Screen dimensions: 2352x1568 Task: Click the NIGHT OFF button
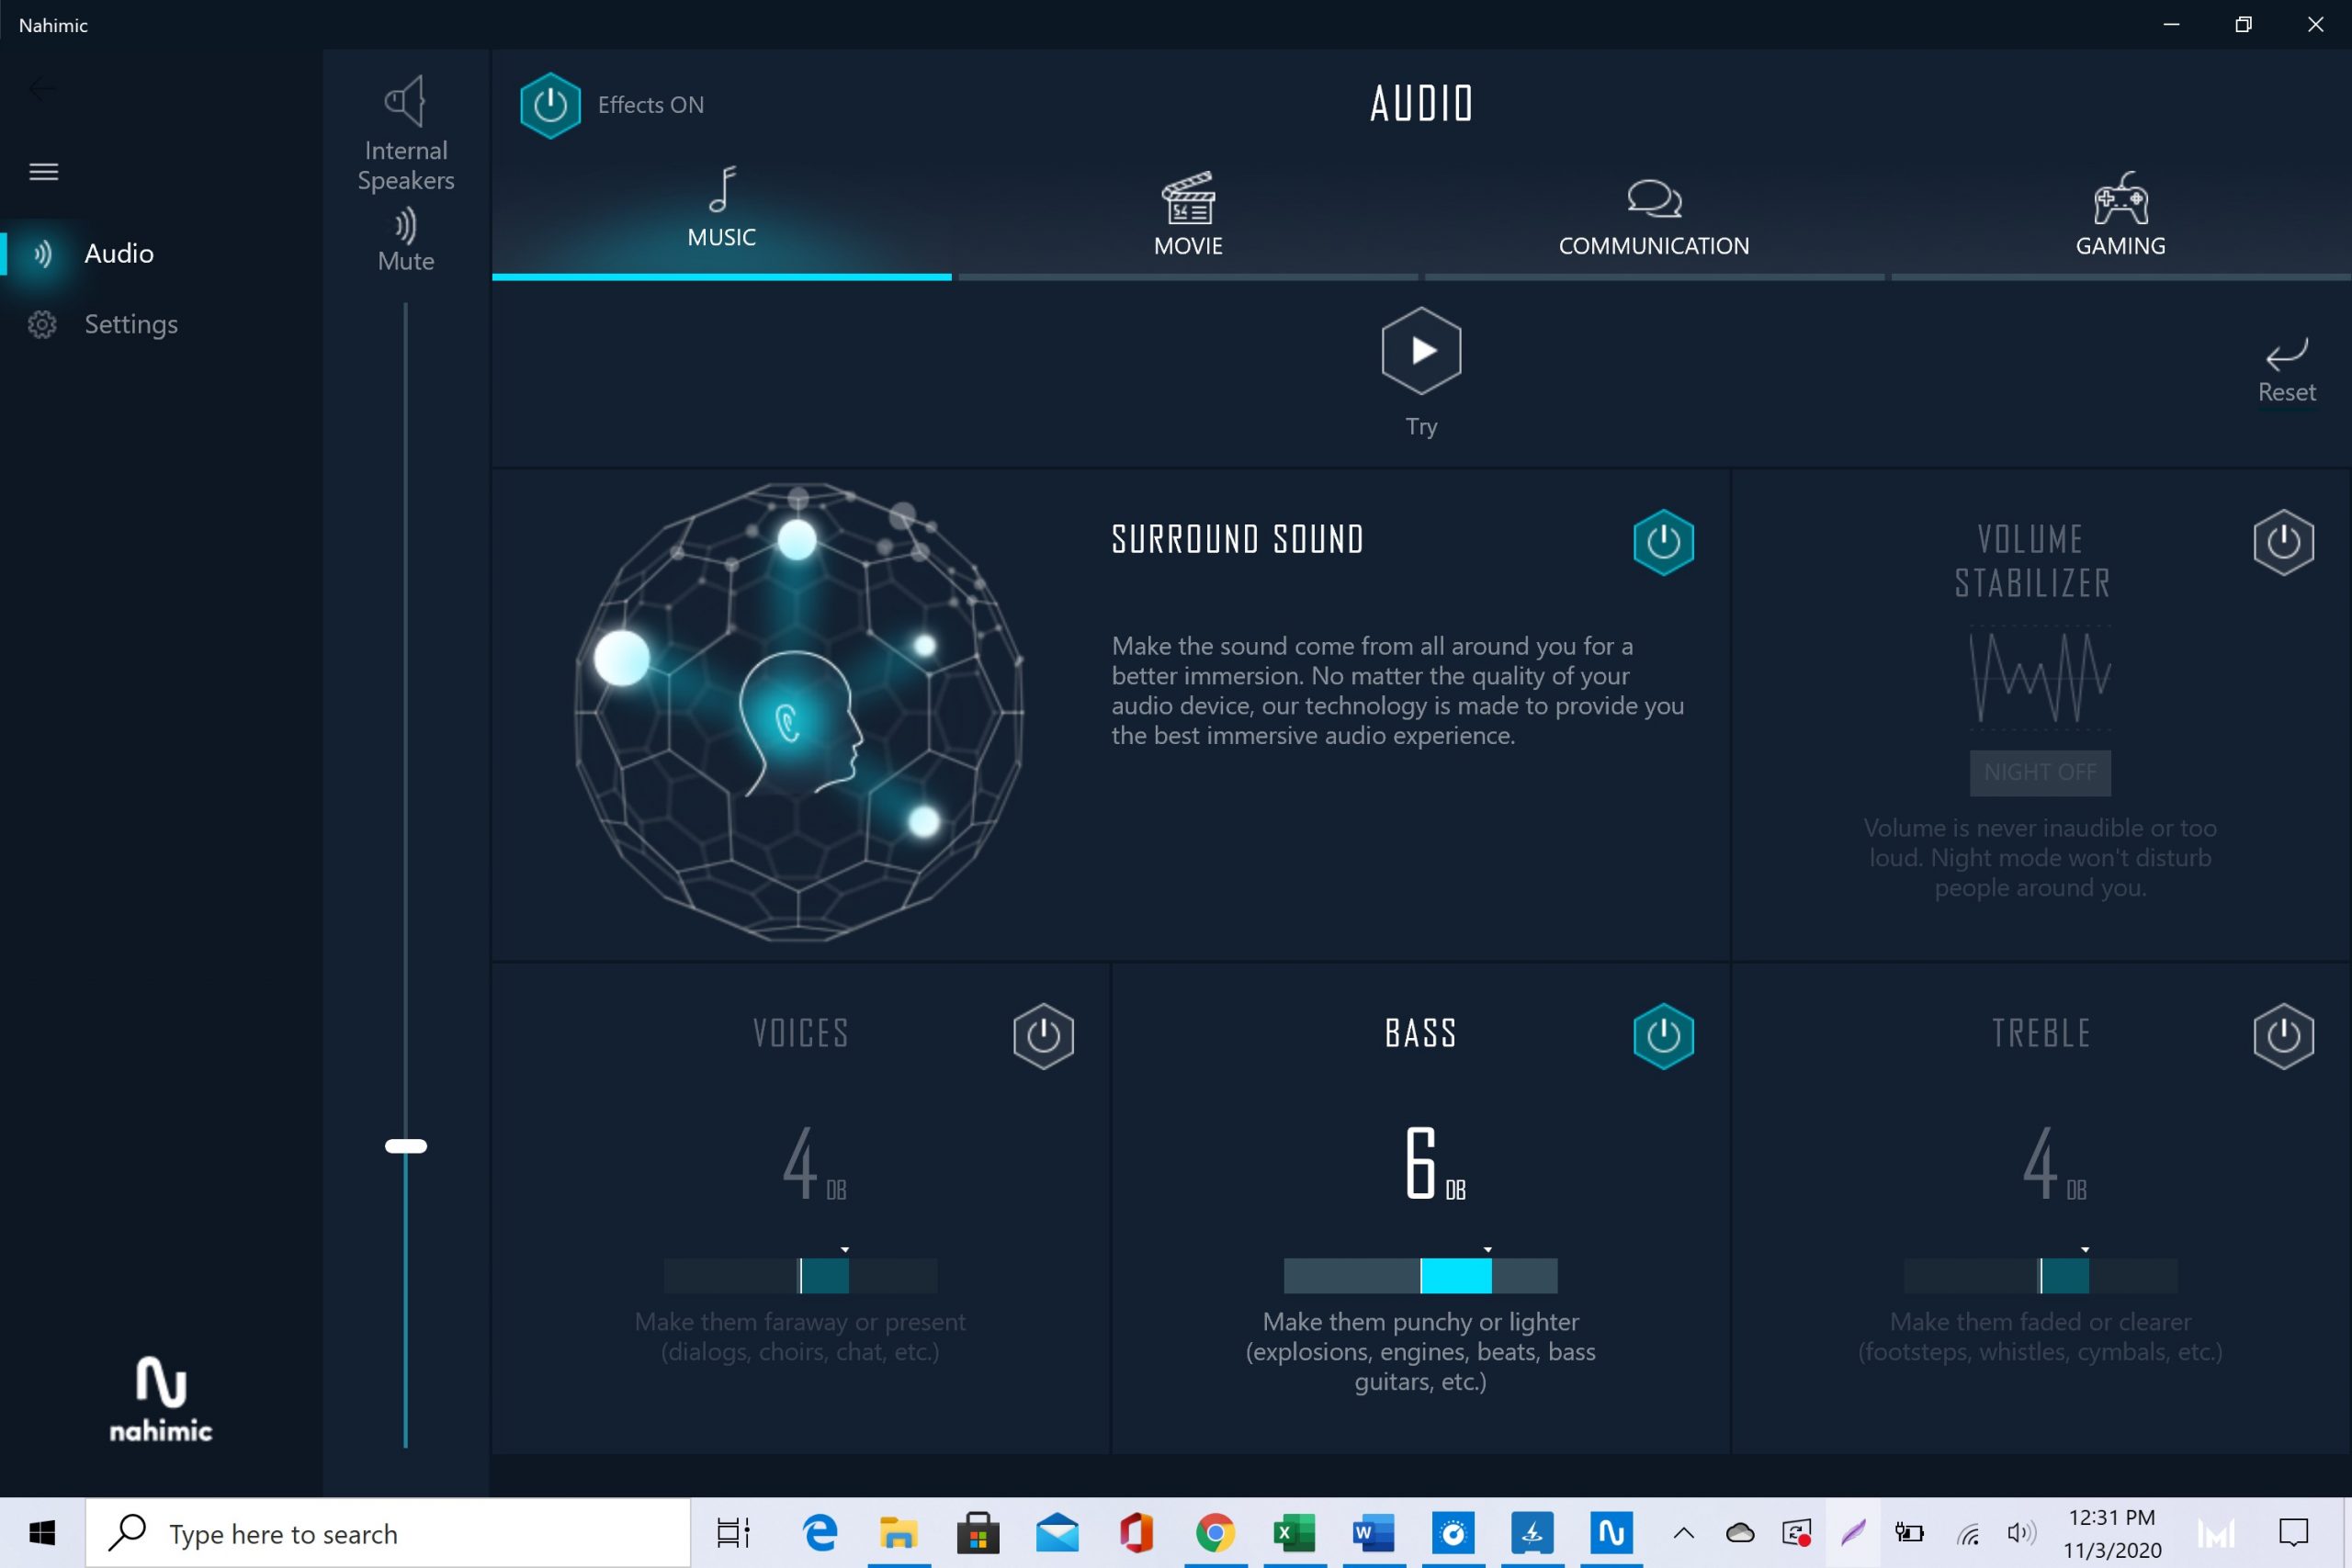[2039, 772]
